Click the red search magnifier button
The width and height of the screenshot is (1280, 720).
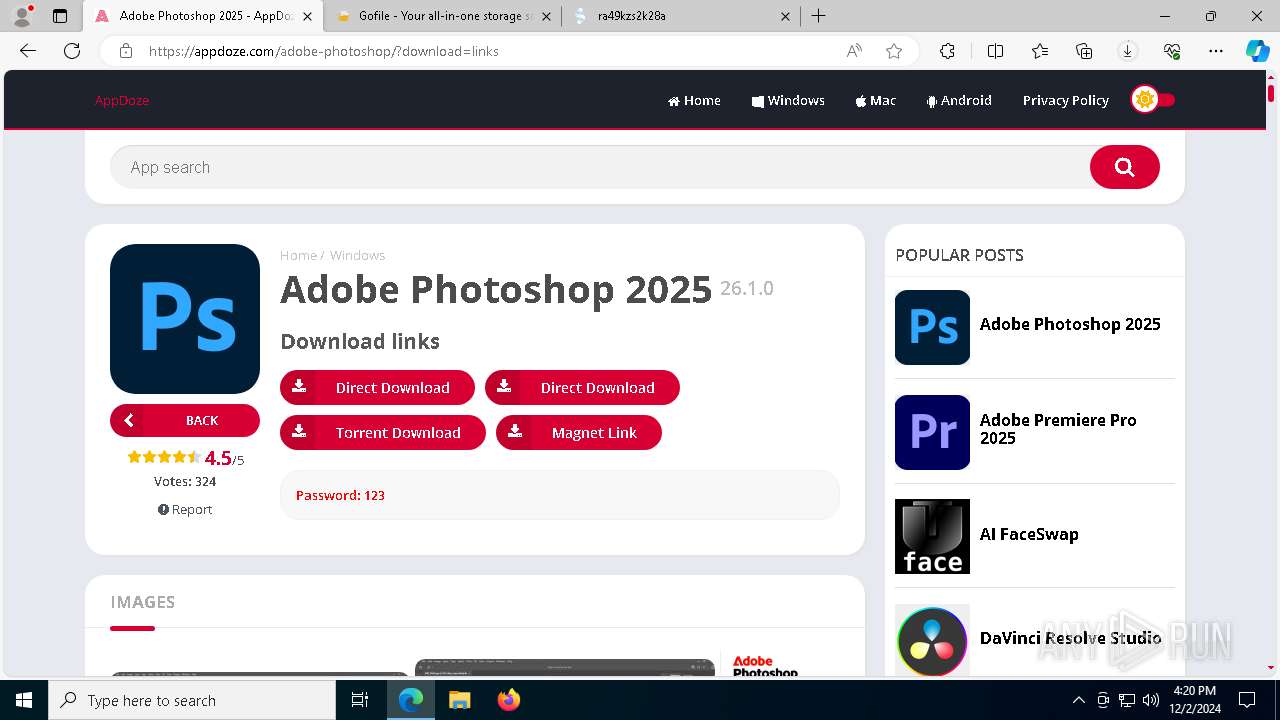point(1124,167)
